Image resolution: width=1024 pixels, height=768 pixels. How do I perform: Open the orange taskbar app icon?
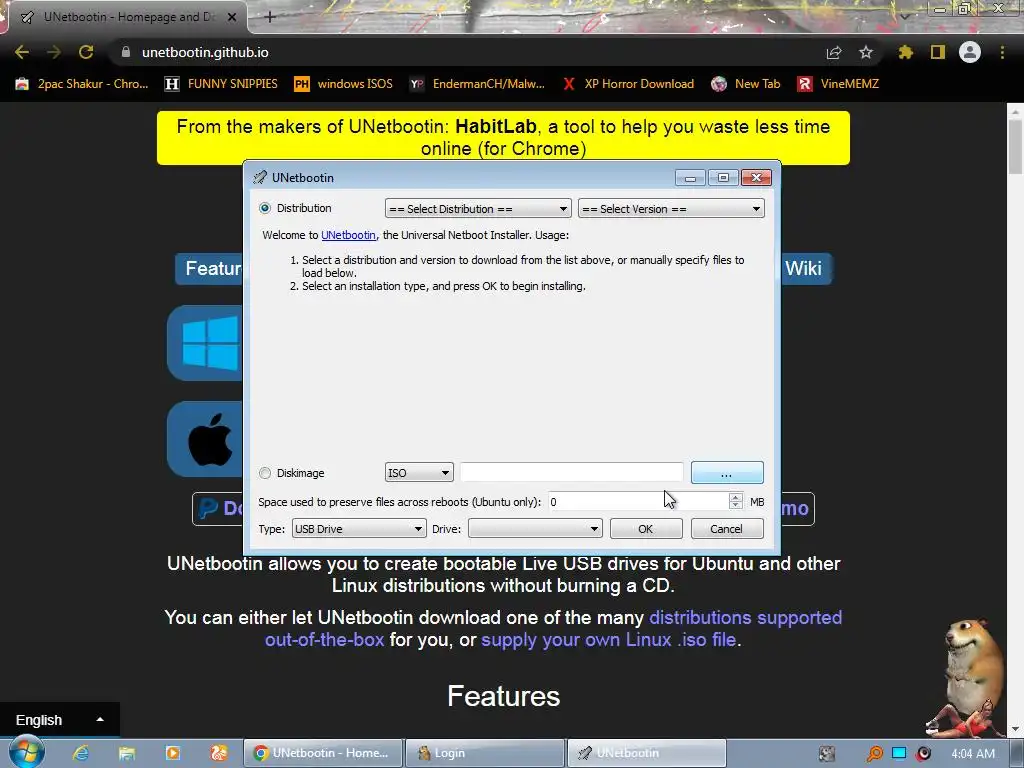218,753
